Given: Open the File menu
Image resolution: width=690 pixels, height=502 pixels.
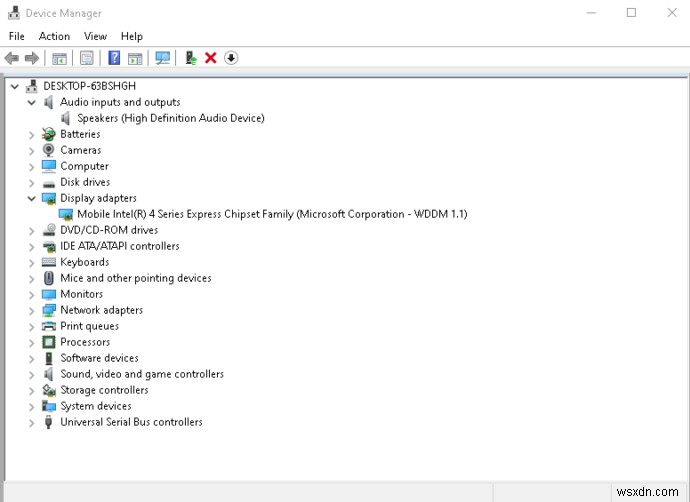Looking at the screenshot, I should click(x=17, y=36).
